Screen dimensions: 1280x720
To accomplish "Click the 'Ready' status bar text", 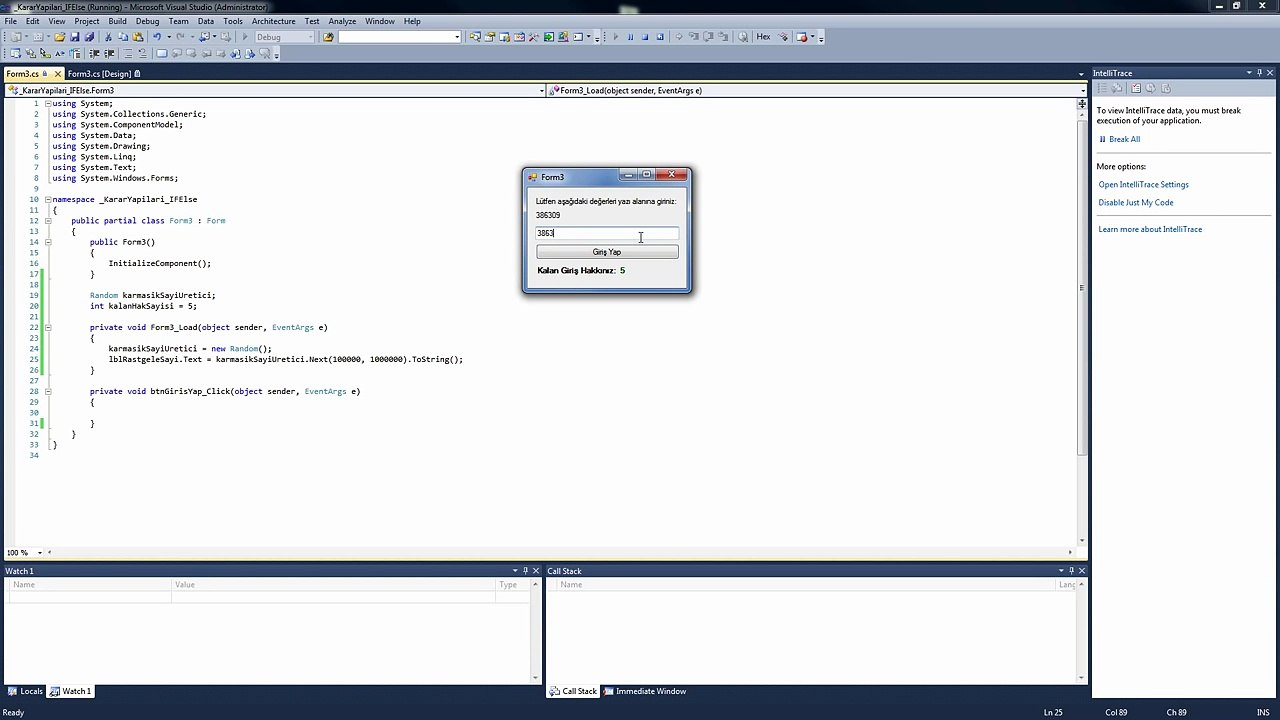I will pos(14,713).
